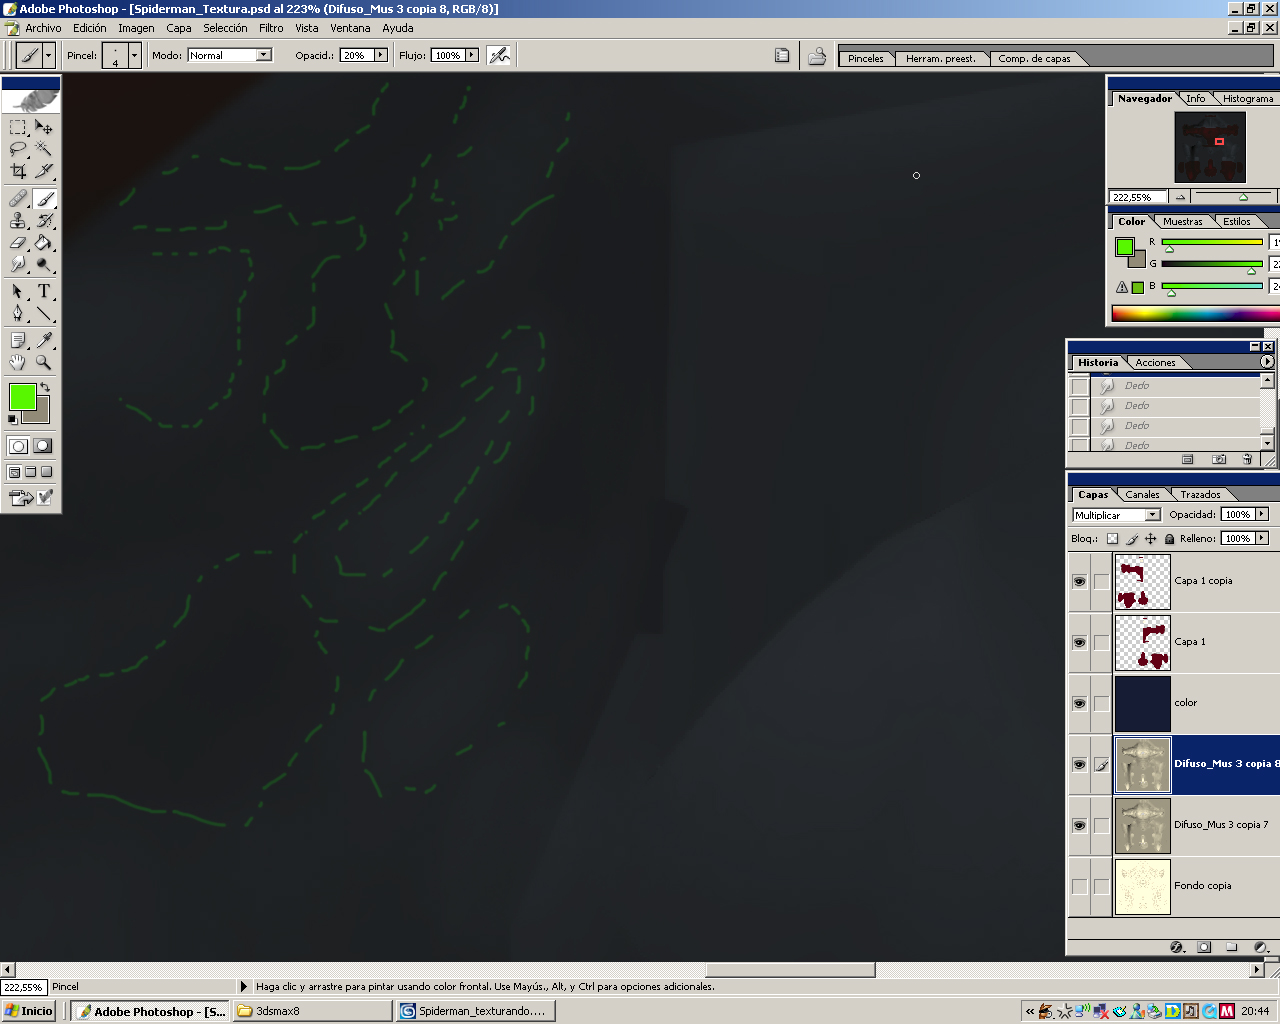
Task: Switch to Spiderman_texturando taskbar window
Action: coord(475,1011)
